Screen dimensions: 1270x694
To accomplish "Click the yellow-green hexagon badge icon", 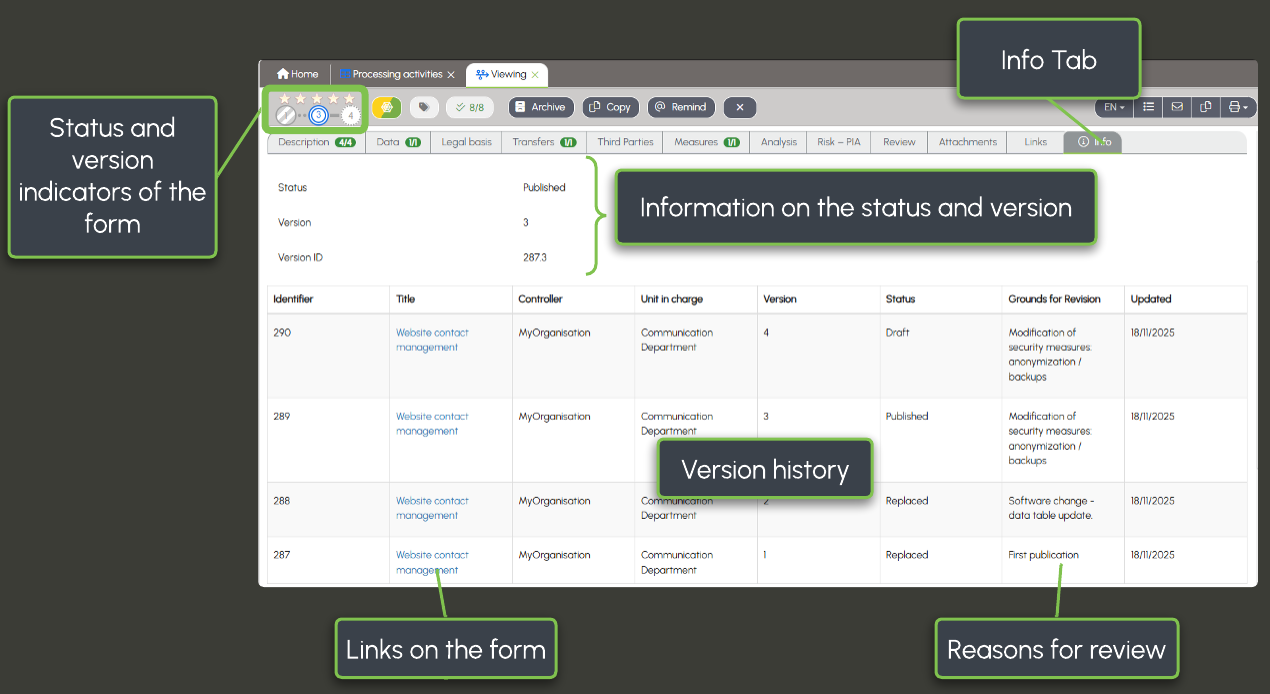I will coord(387,108).
